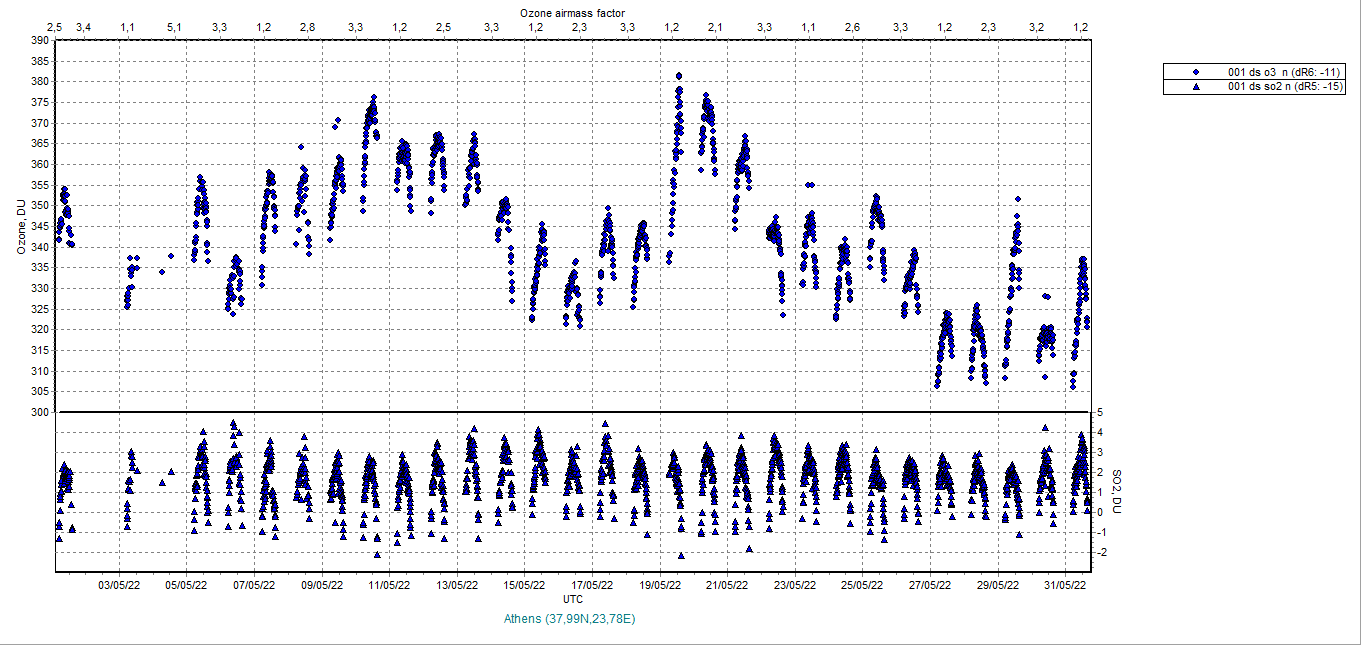Click the 5,1 airmass factor value
This screenshot has height=645, width=1361.
pyautogui.click(x=174, y=26)
